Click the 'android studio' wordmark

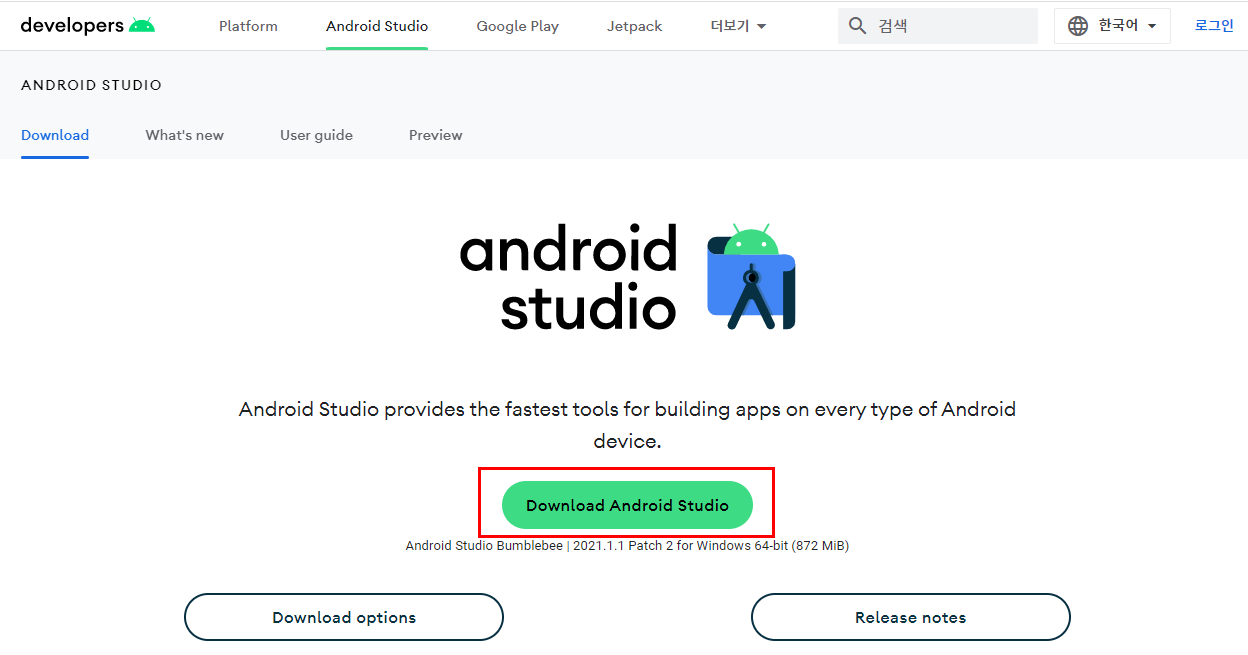568,278
